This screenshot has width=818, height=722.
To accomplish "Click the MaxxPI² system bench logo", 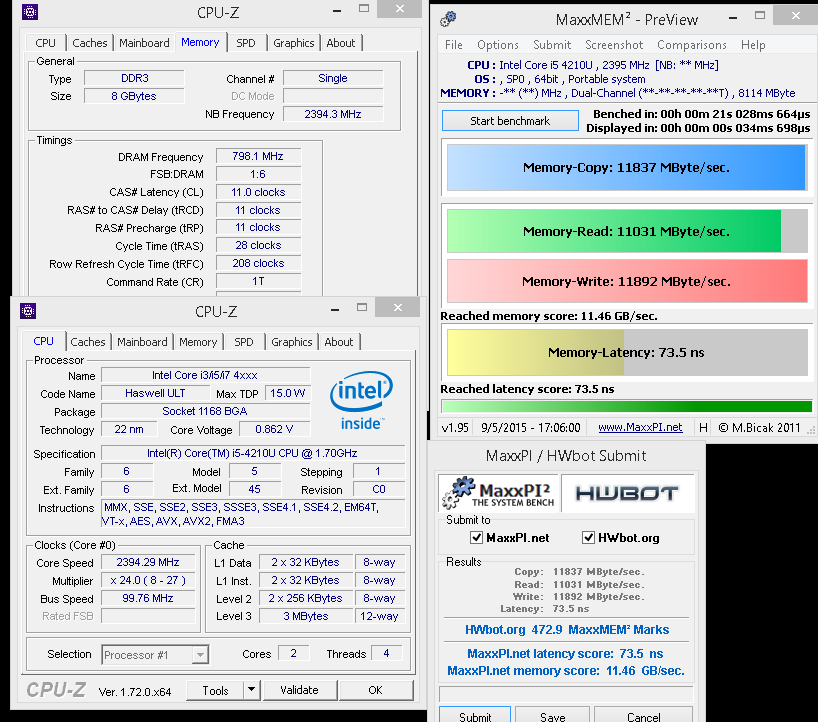I will [x=498, y=492].
